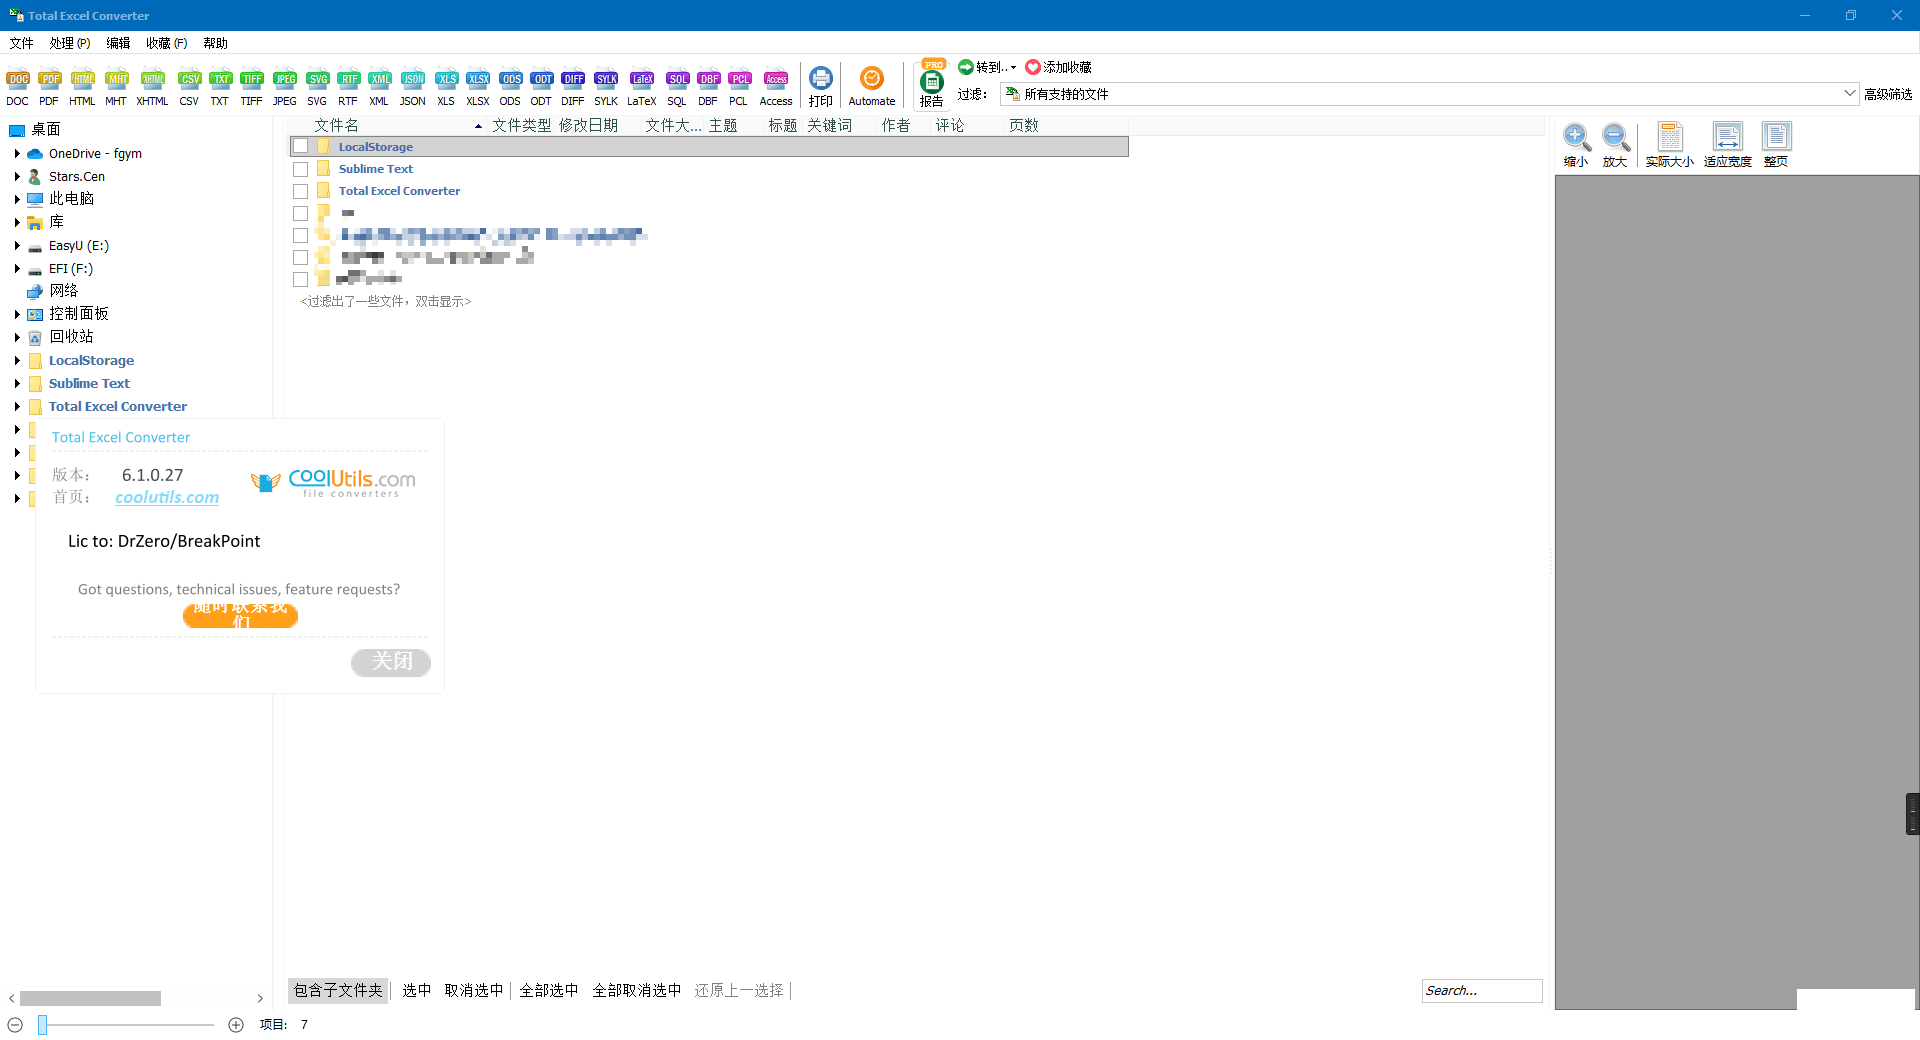Choose the PCL conversion icon
1920x1040 pixels.
coord(739,87)
